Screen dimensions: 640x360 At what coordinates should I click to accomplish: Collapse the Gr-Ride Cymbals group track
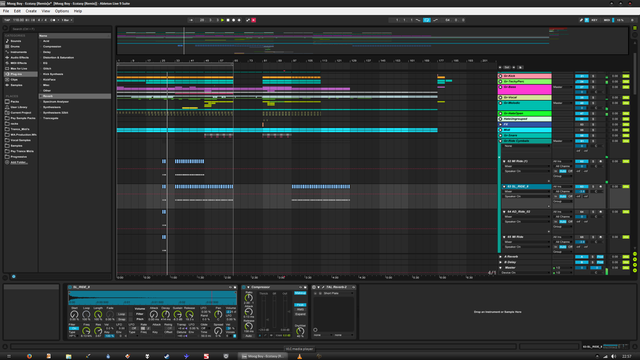click(500, 141)
